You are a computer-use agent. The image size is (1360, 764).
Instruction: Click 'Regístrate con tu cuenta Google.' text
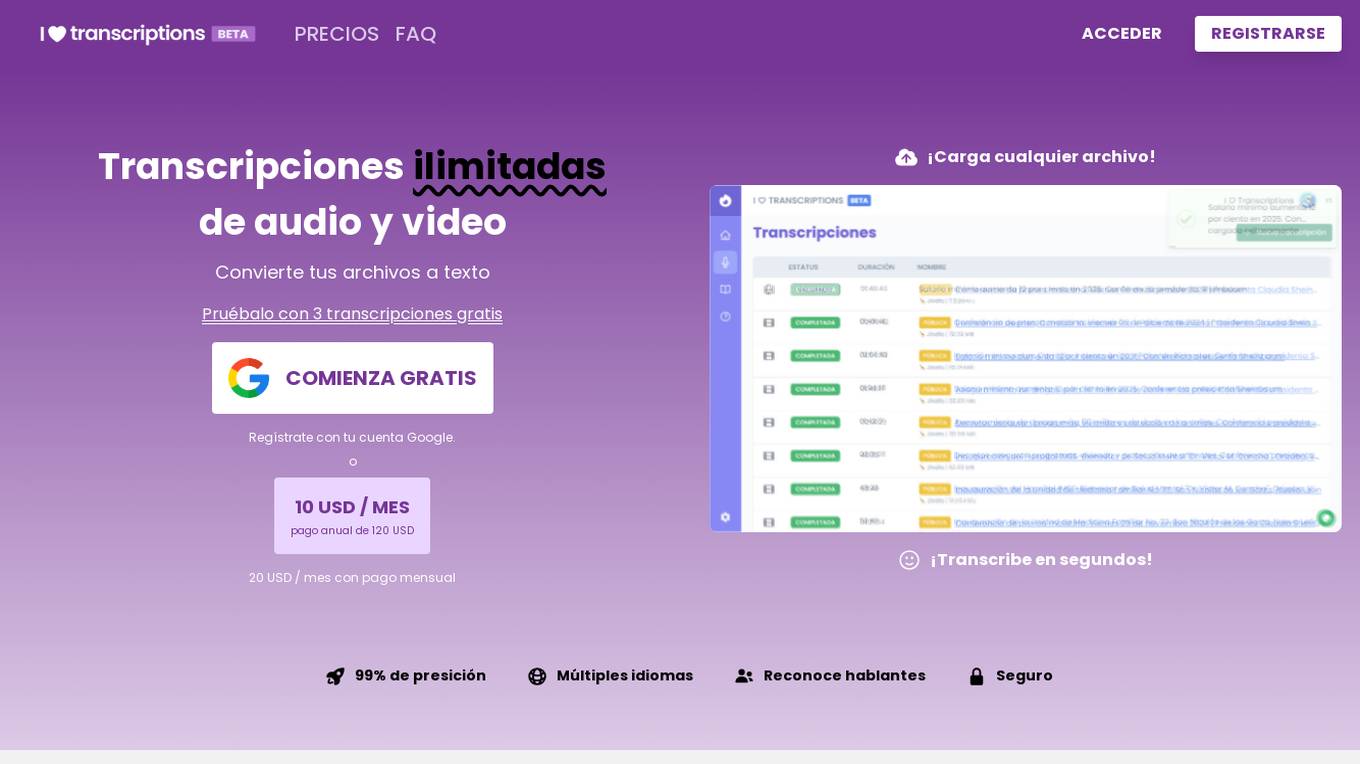[352, 438]
